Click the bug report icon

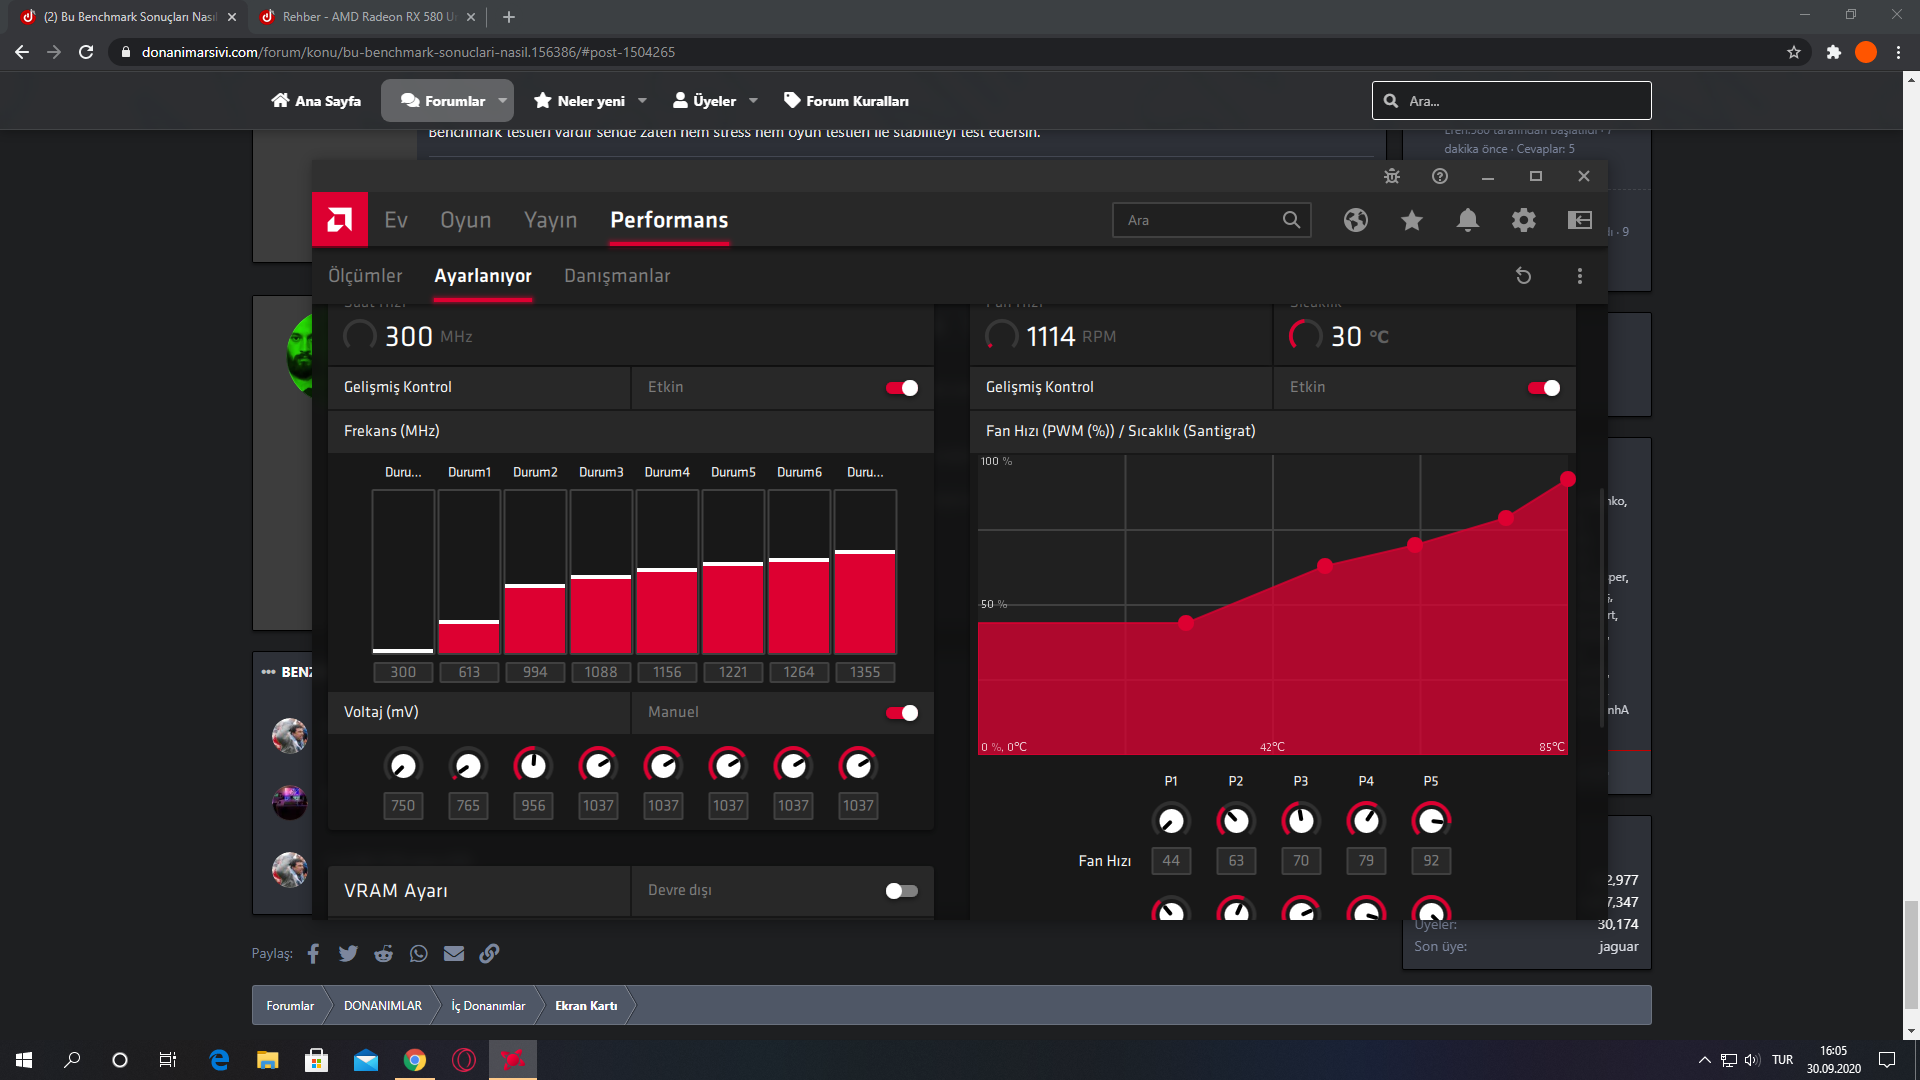(x=1391, y=176)
